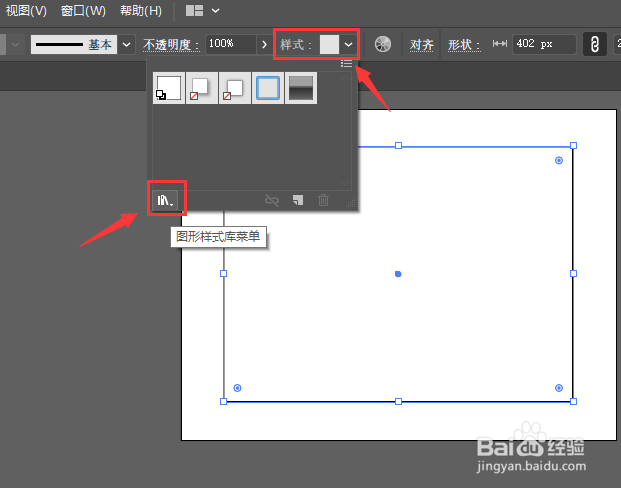Click the delete graphic style trash icon
621x488 pixels.
pos(324,200)
